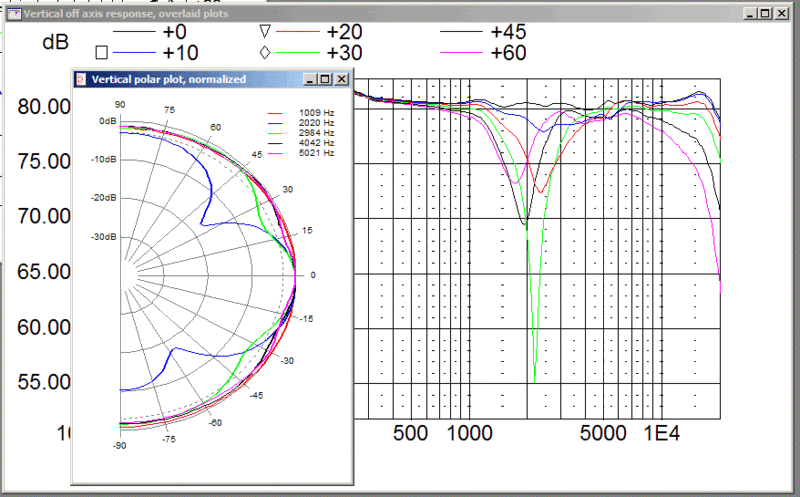Click the -20dB polar ring label
Image resolution: width=800 pixels, height=497 pixels.
coord(104,198)
